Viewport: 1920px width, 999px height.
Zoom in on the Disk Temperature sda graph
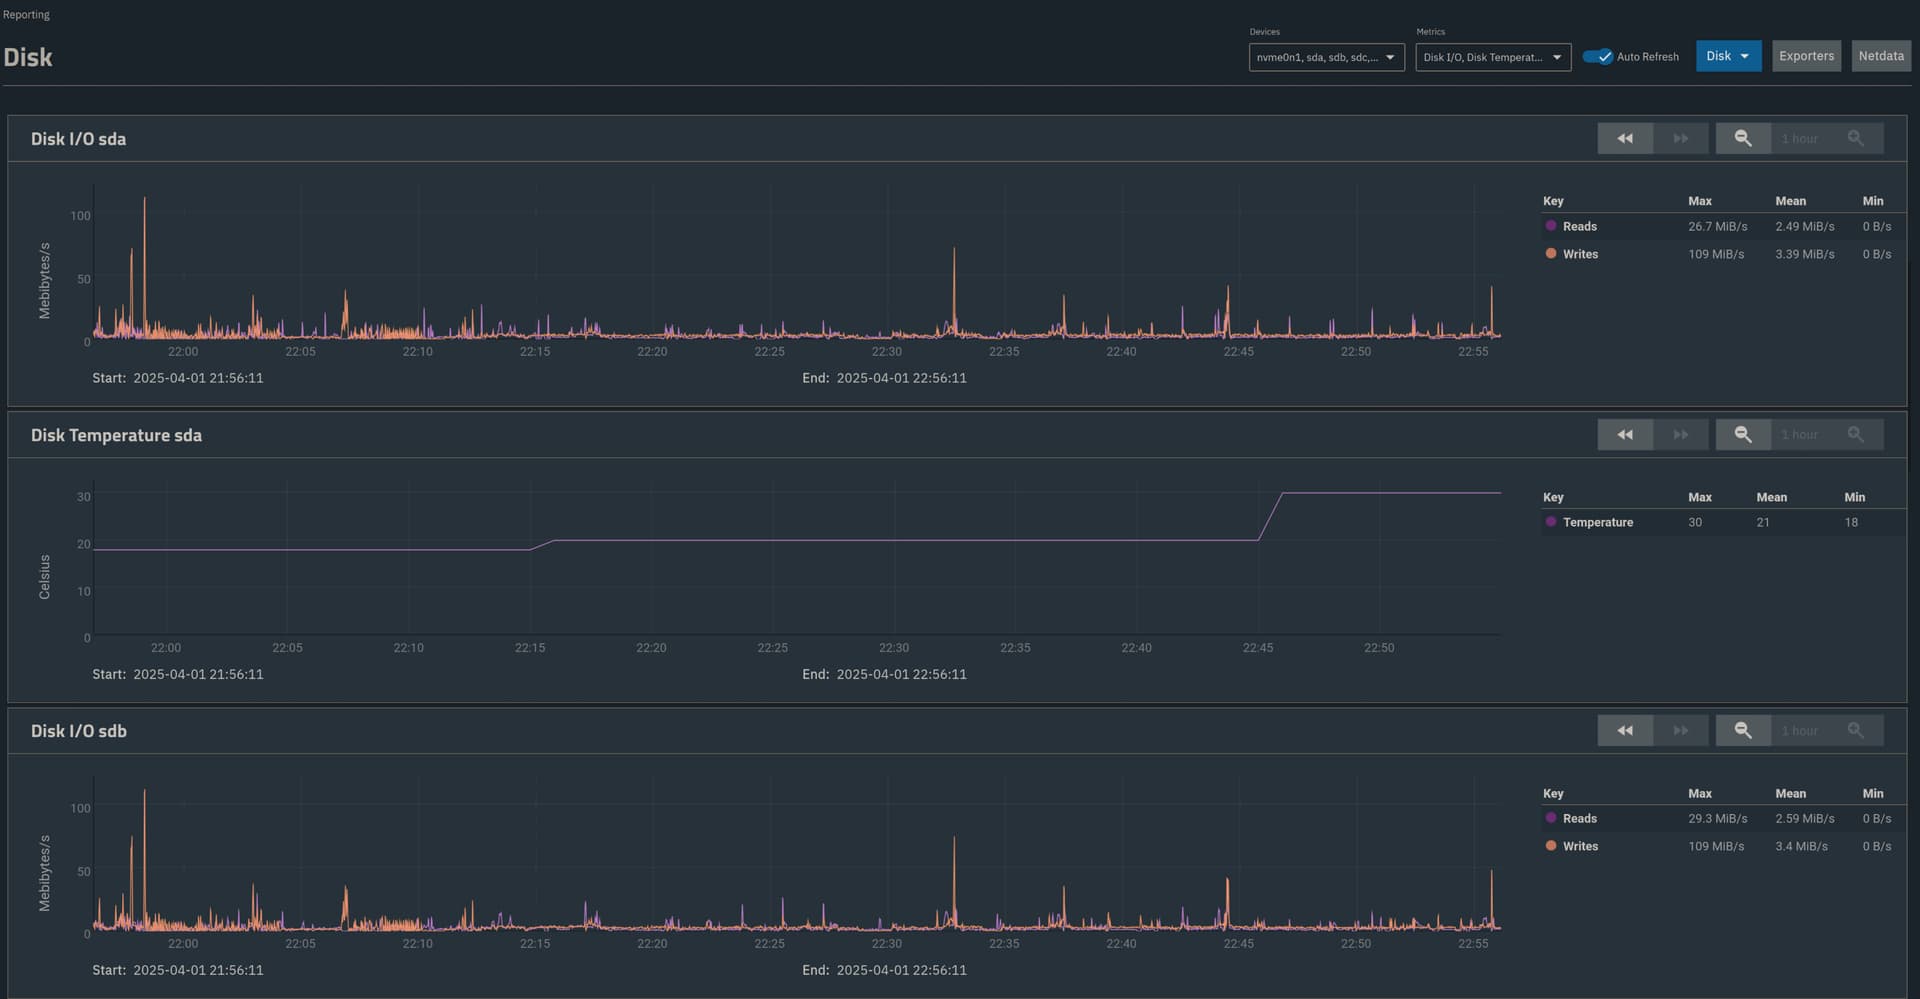click(1855, 435)
